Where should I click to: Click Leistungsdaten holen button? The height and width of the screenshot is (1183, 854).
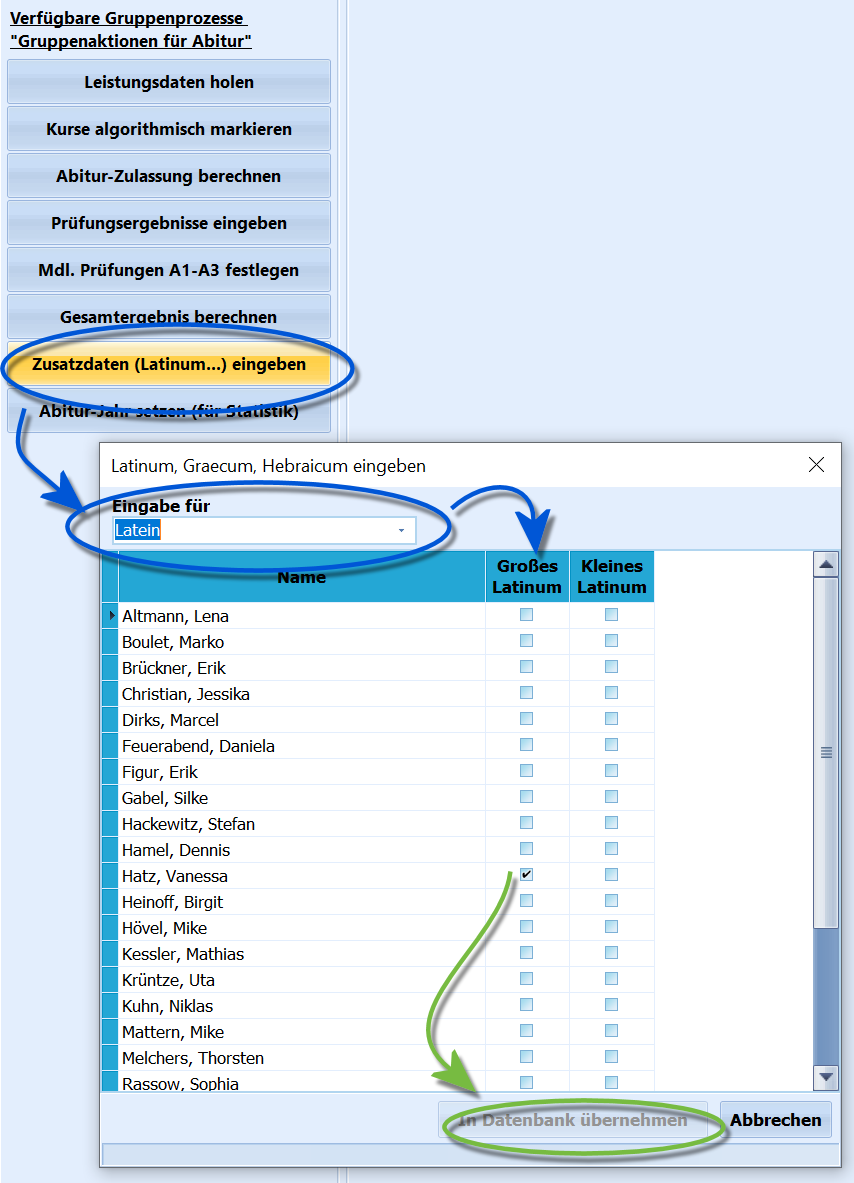click(169, 82)
